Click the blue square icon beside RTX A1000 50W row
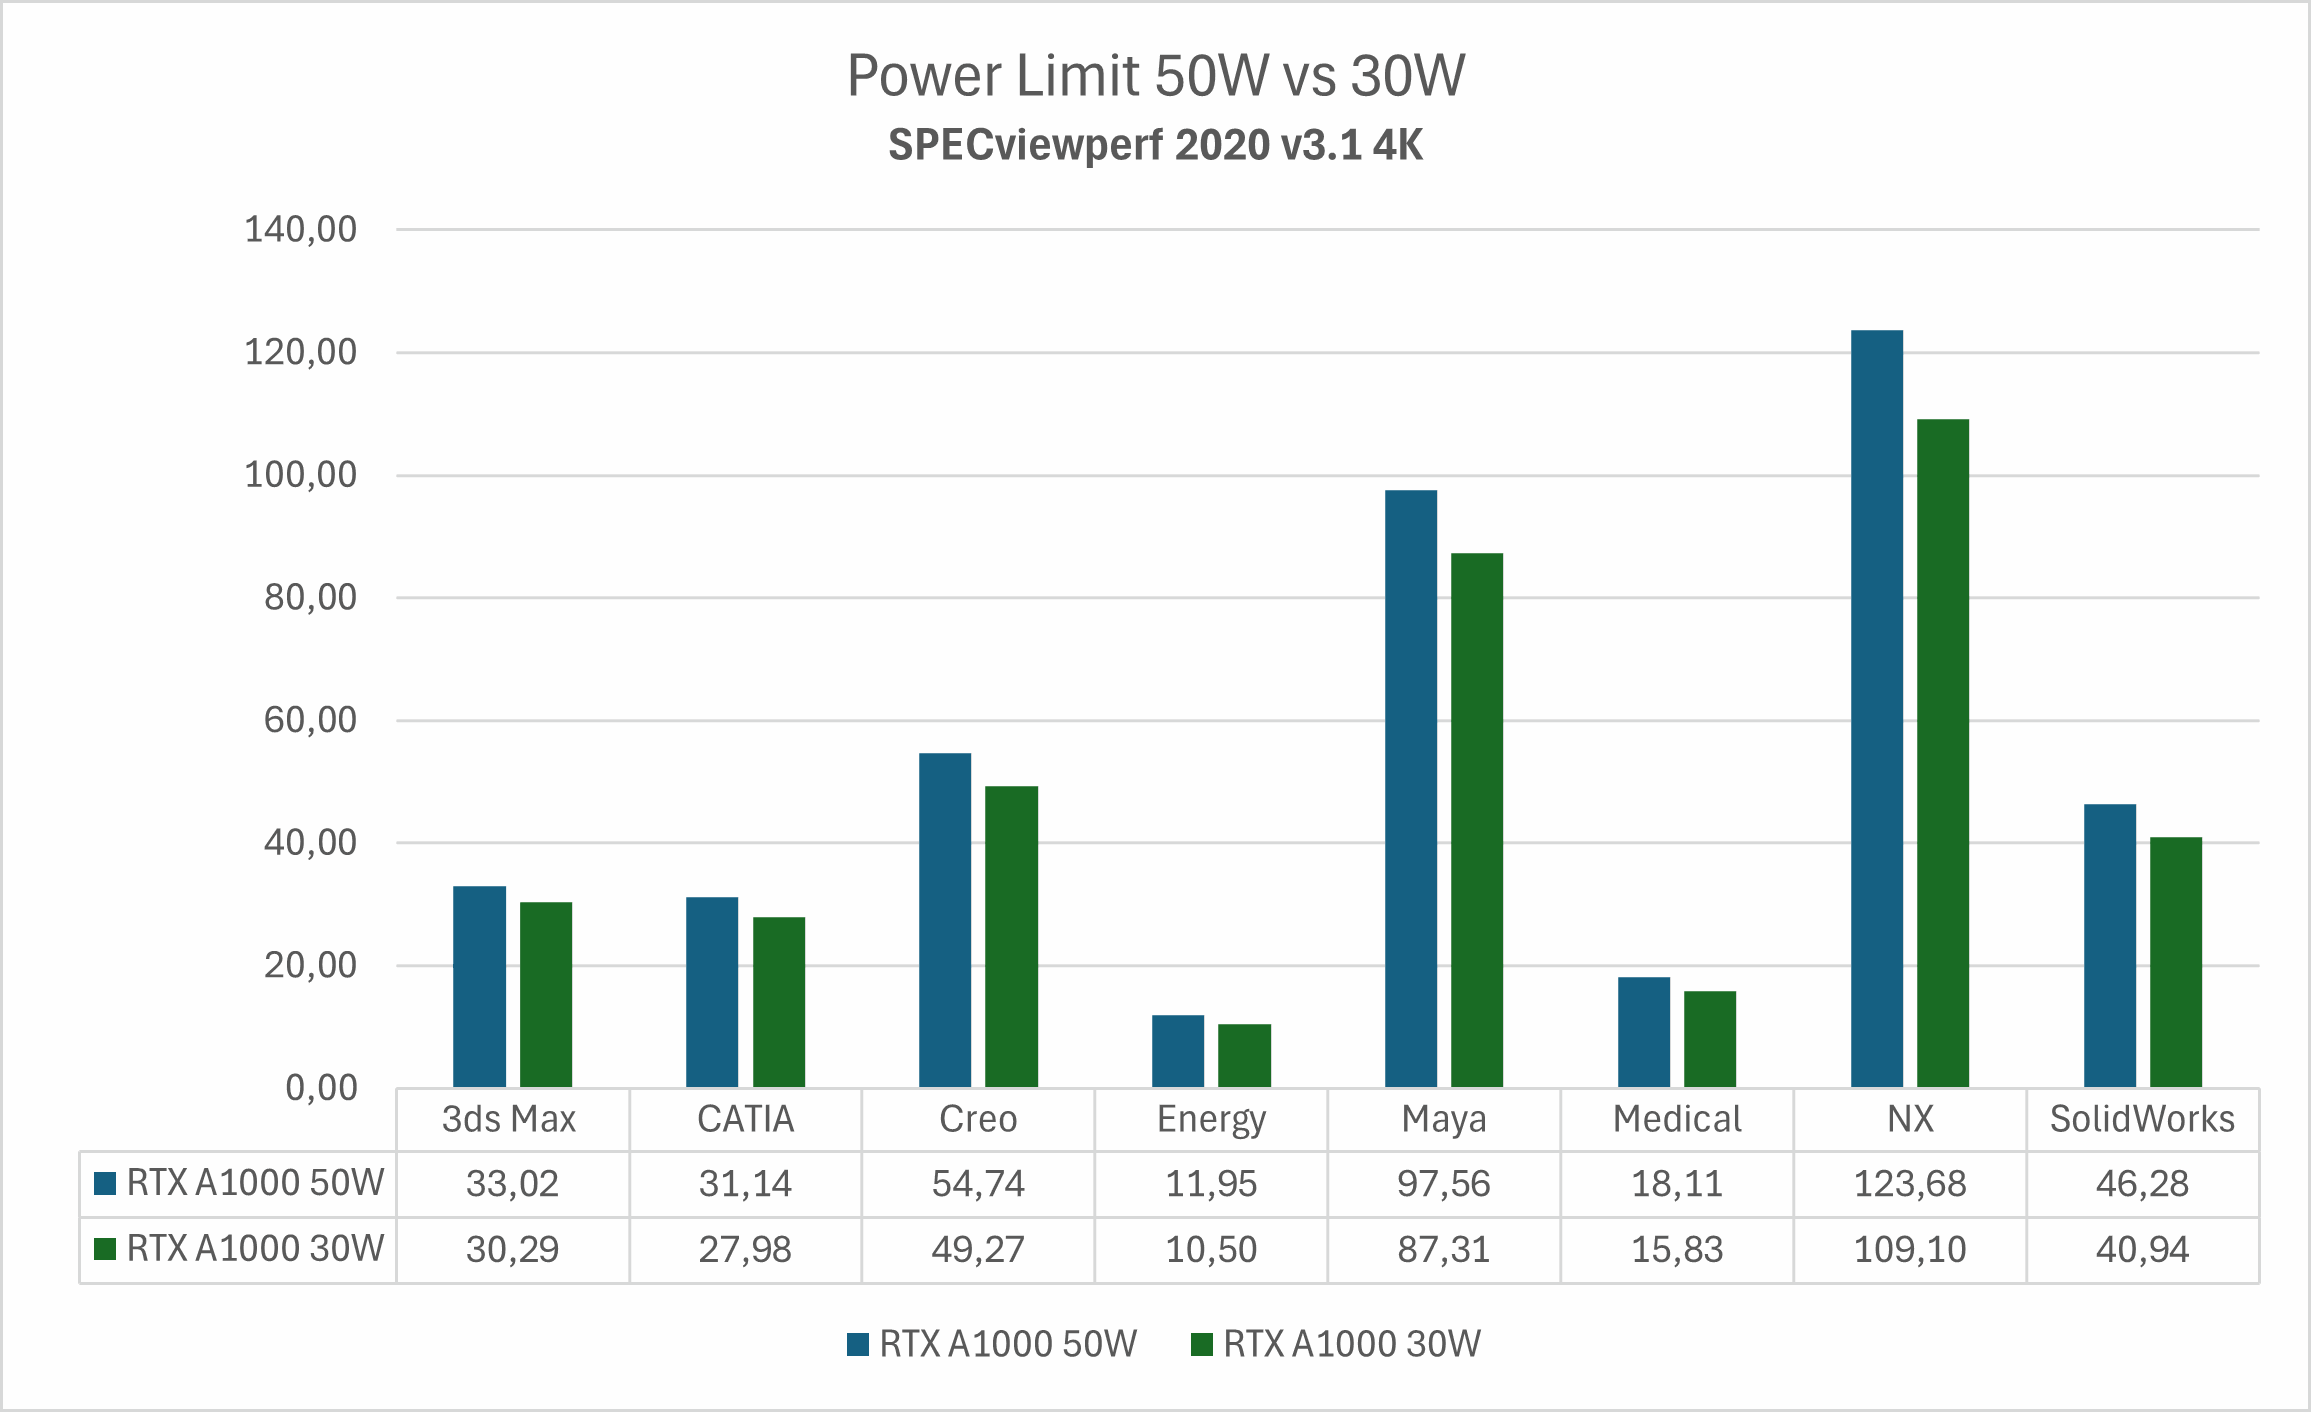The height and width of the screenshot is (1412, 2311). tap(103, 1183)
